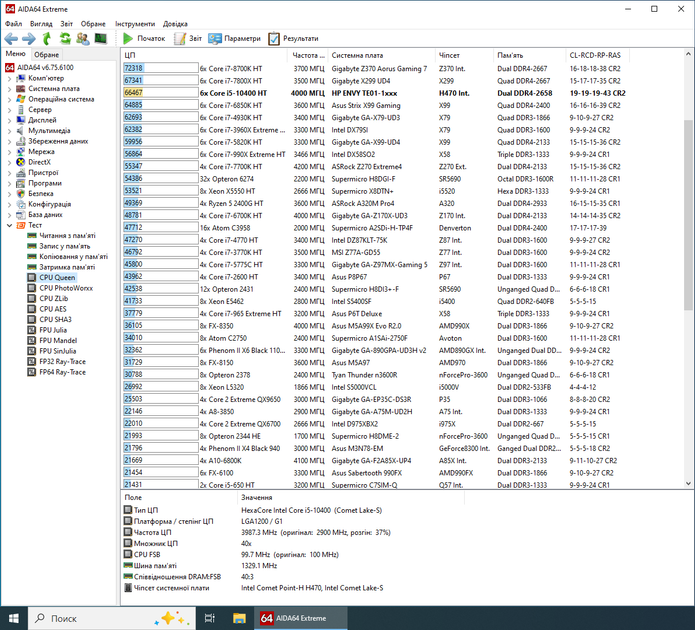Open File Explorer from taskbar
This screenshot has height=630, width=695.
pyautogui.click(x=239, y=618)
